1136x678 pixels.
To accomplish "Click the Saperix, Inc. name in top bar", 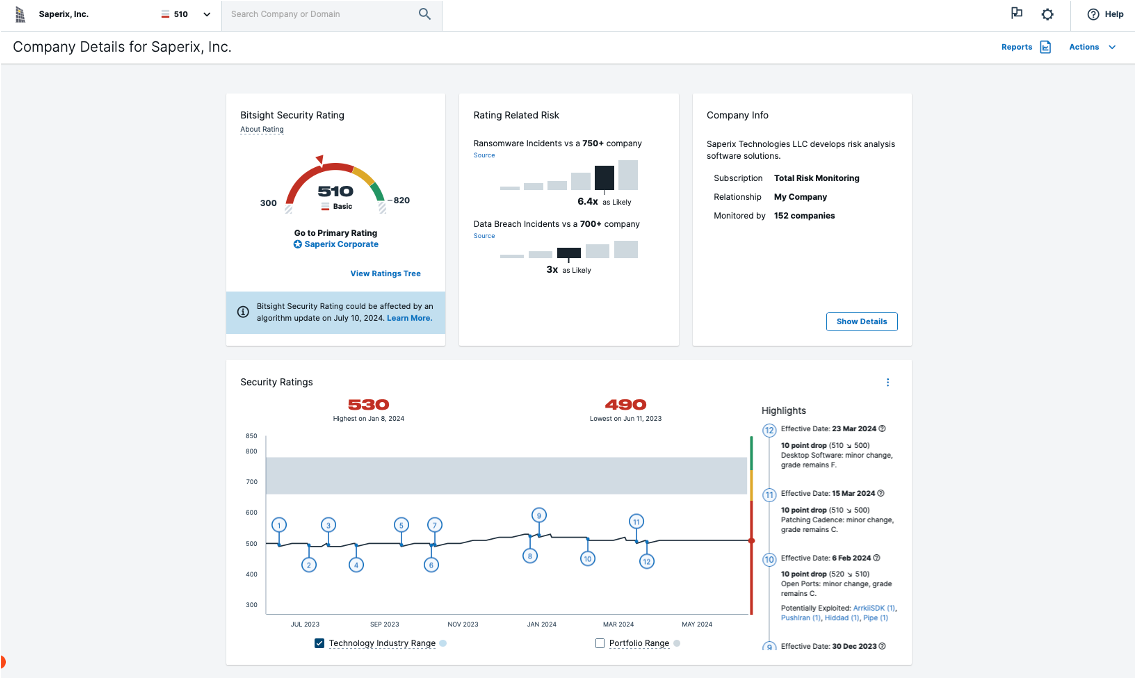I will 64,14.
